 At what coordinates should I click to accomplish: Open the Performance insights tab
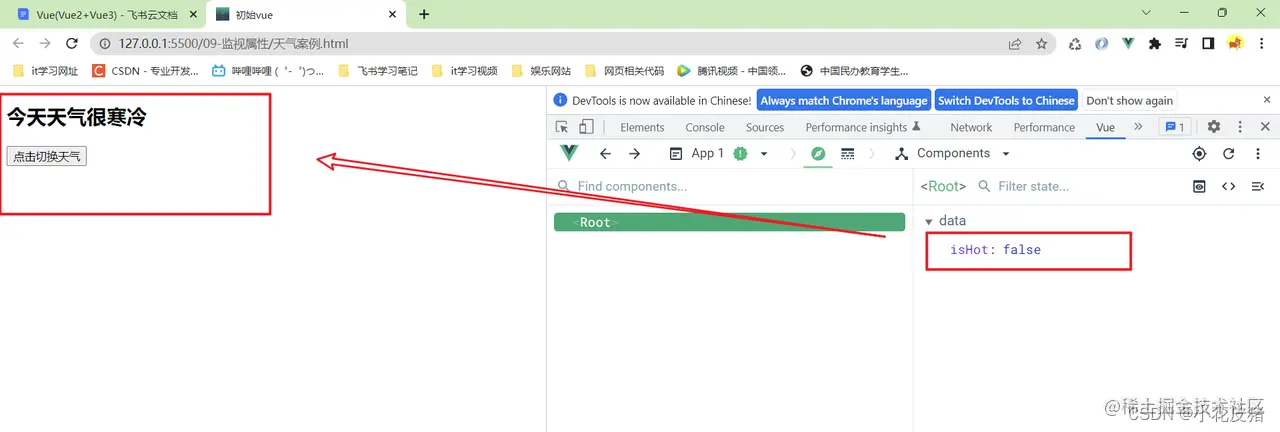tap(863, 127)
